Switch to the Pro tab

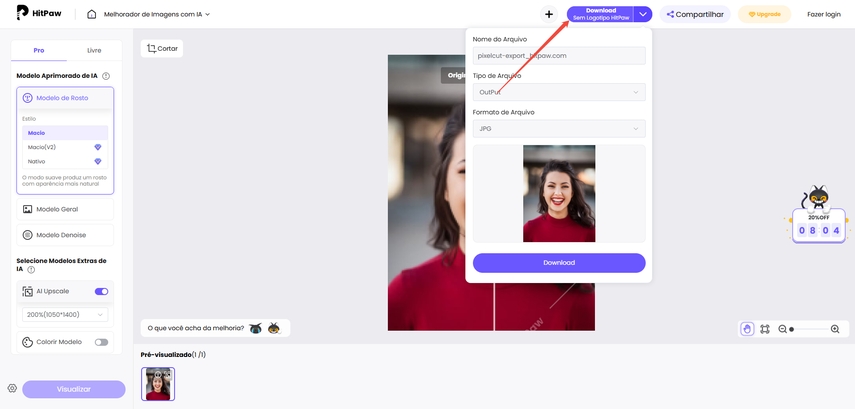(38, 50)
